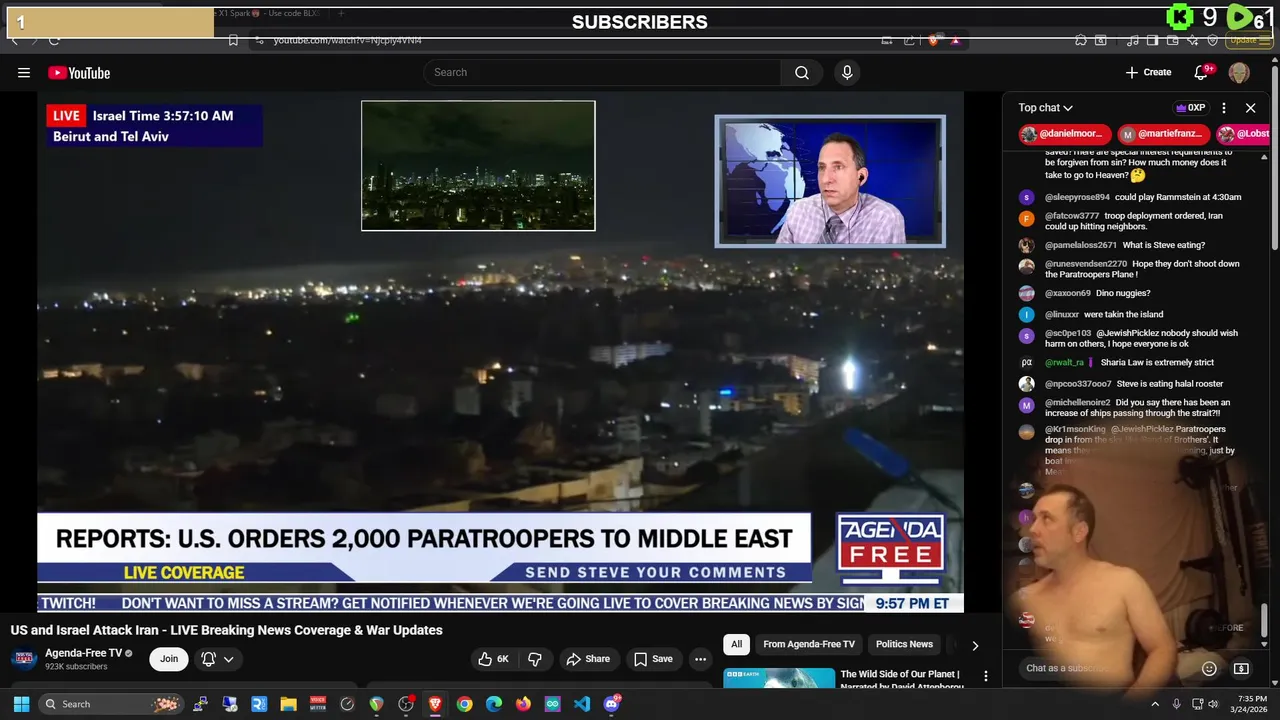The width and height of the screenshot is (1280, 720).
Task: Open the Brave playlist music-note icon
Action: (x=1133, y=40)
